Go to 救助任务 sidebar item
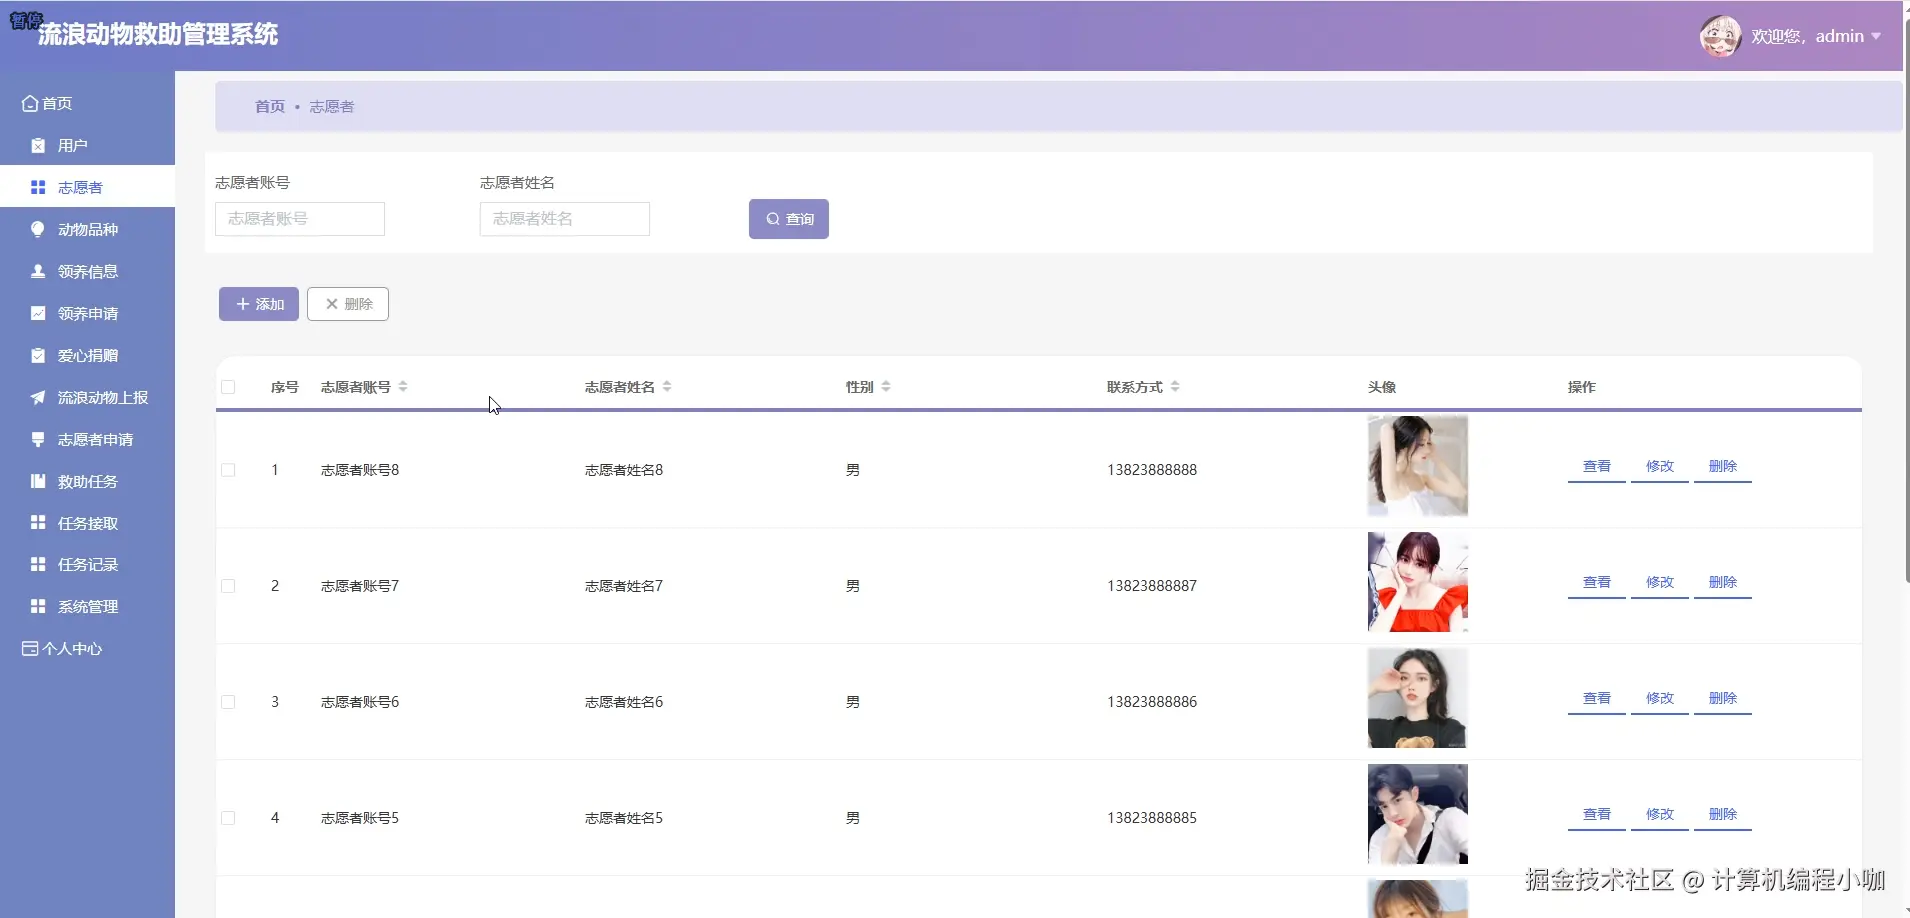Viewport: 1910px width, 918px height. [87, 482]
